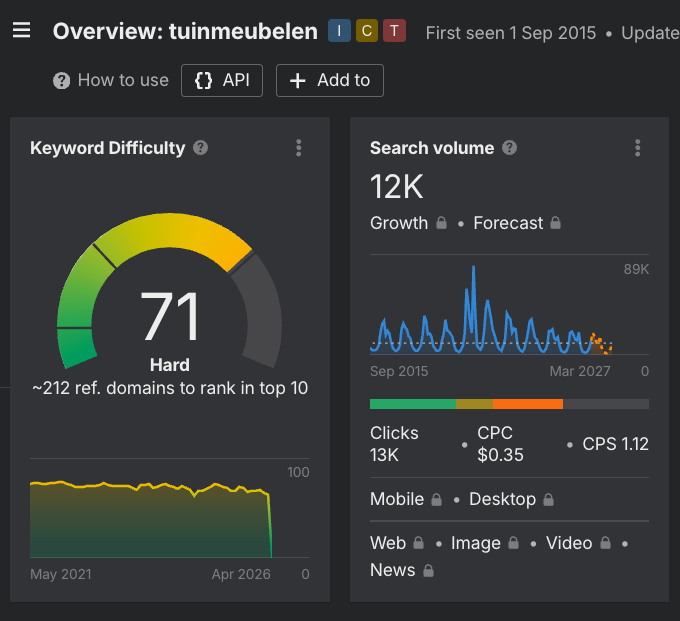Click the 'Sep 2015' chart axis label
680x621 pixels.
click(399, 371)
